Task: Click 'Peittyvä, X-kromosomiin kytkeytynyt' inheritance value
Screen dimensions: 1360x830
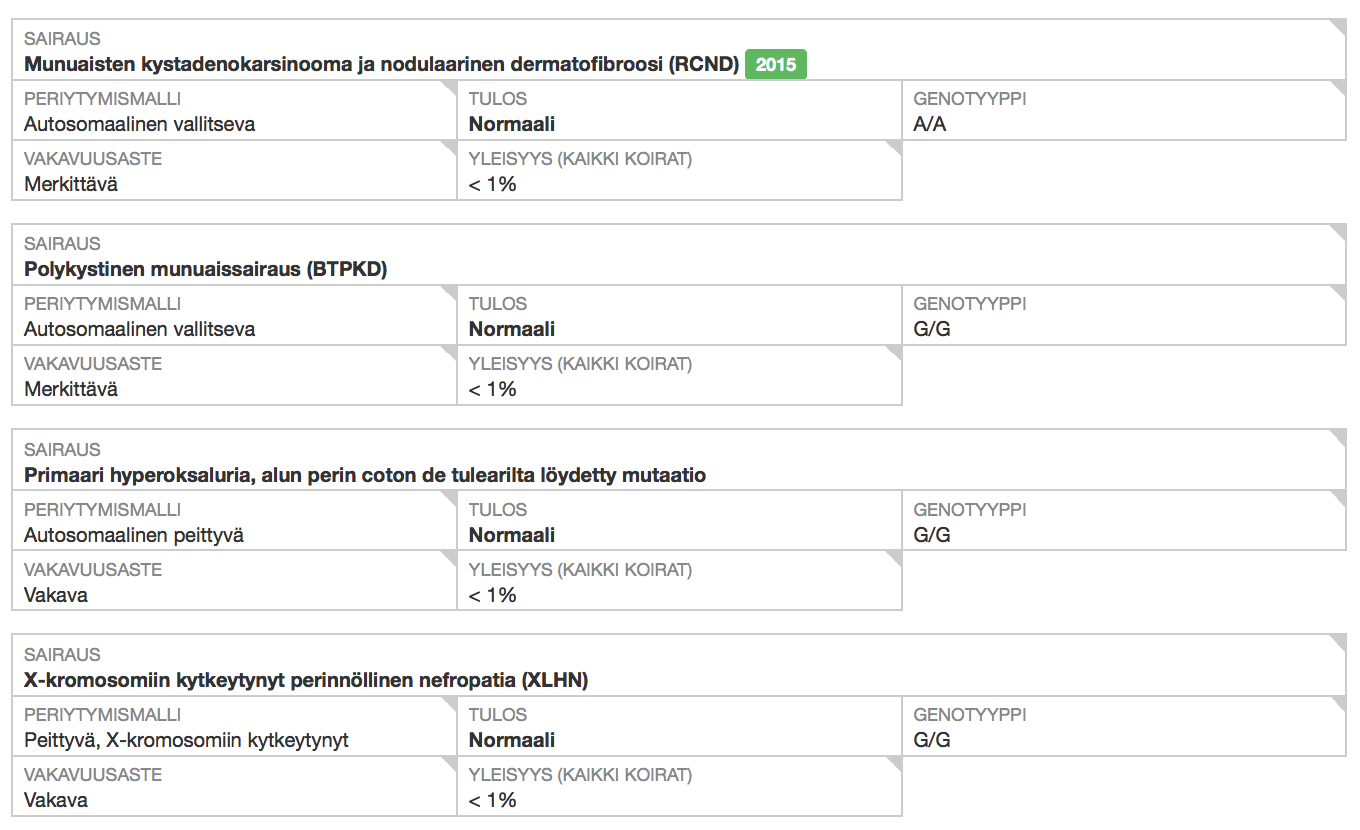Action: (186, 741)
